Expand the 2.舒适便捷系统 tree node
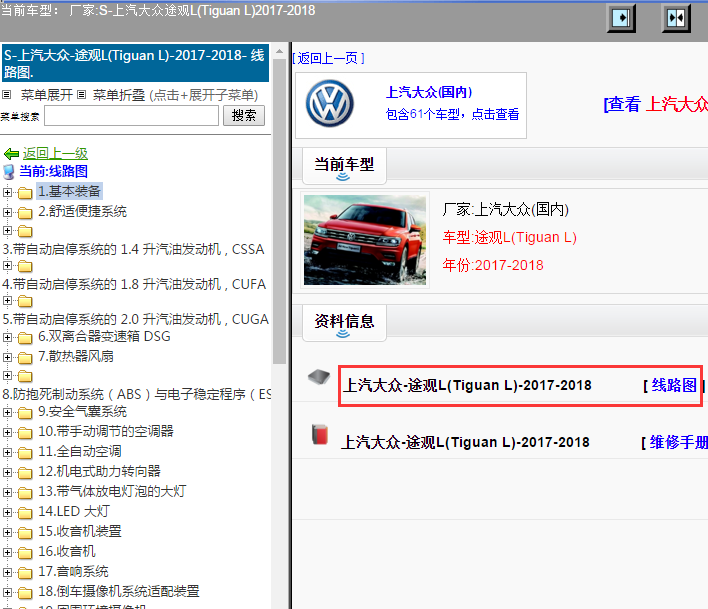The image size is (708, 609). point(7,212)
